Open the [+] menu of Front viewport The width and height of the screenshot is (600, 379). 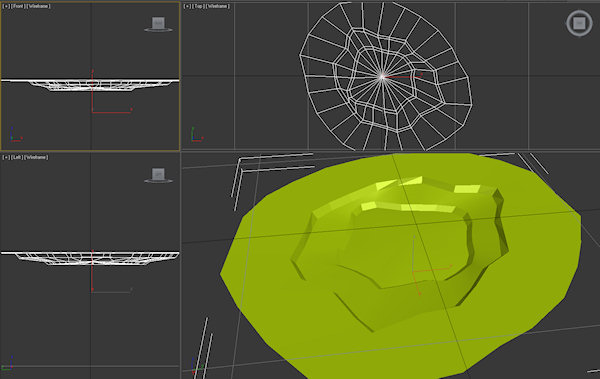[x=7, y=6]
